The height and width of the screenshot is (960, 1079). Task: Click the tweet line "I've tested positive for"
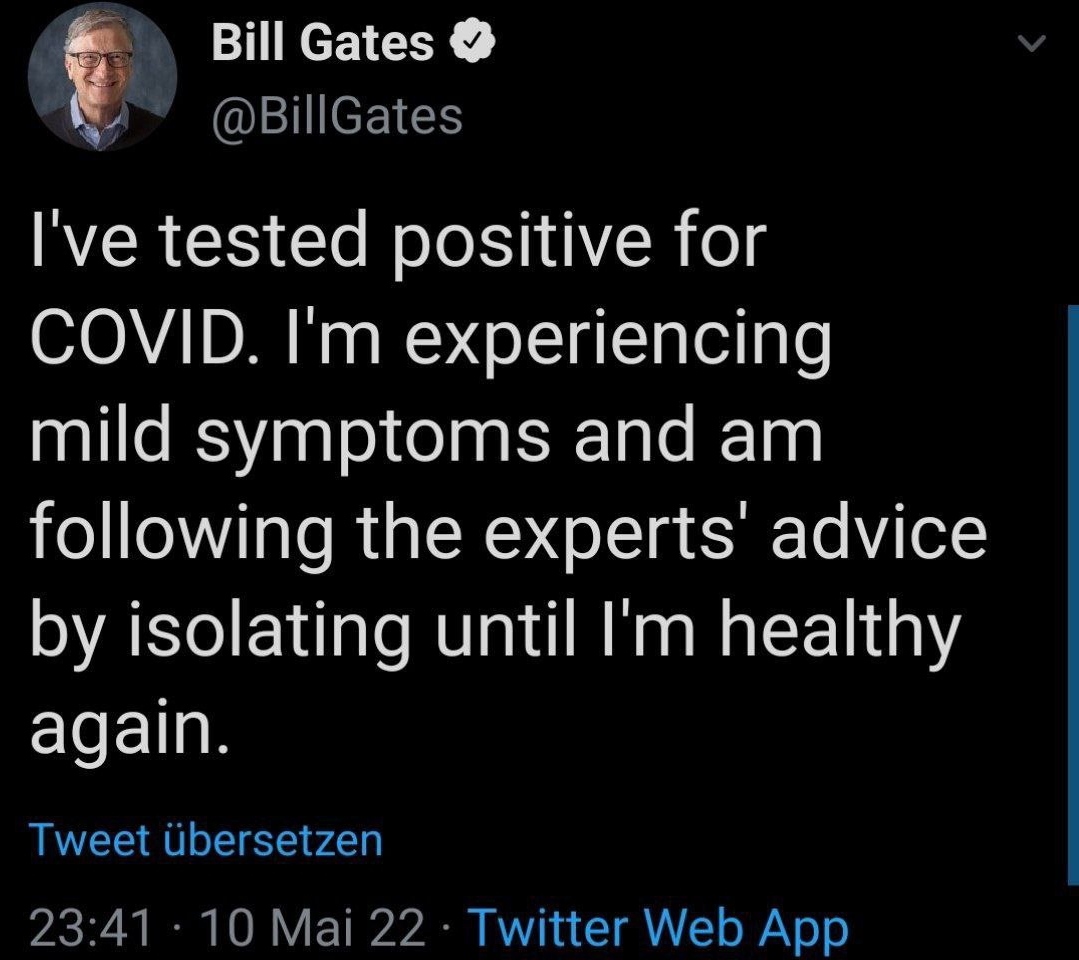click(x=398, y=244)
